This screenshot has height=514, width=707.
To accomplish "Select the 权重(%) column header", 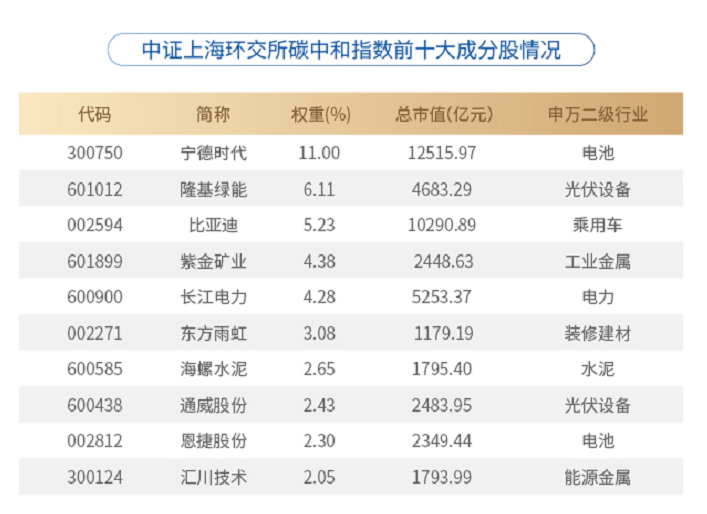I will (321, 115).
